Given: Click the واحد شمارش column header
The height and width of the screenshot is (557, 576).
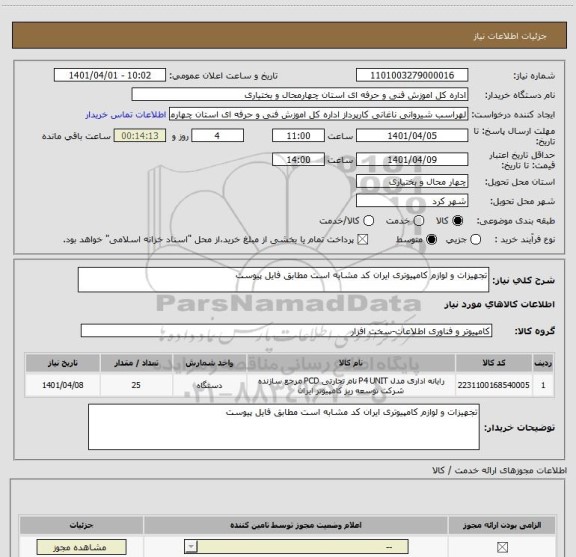Looking at the screenshot, I should pos(209,363).
